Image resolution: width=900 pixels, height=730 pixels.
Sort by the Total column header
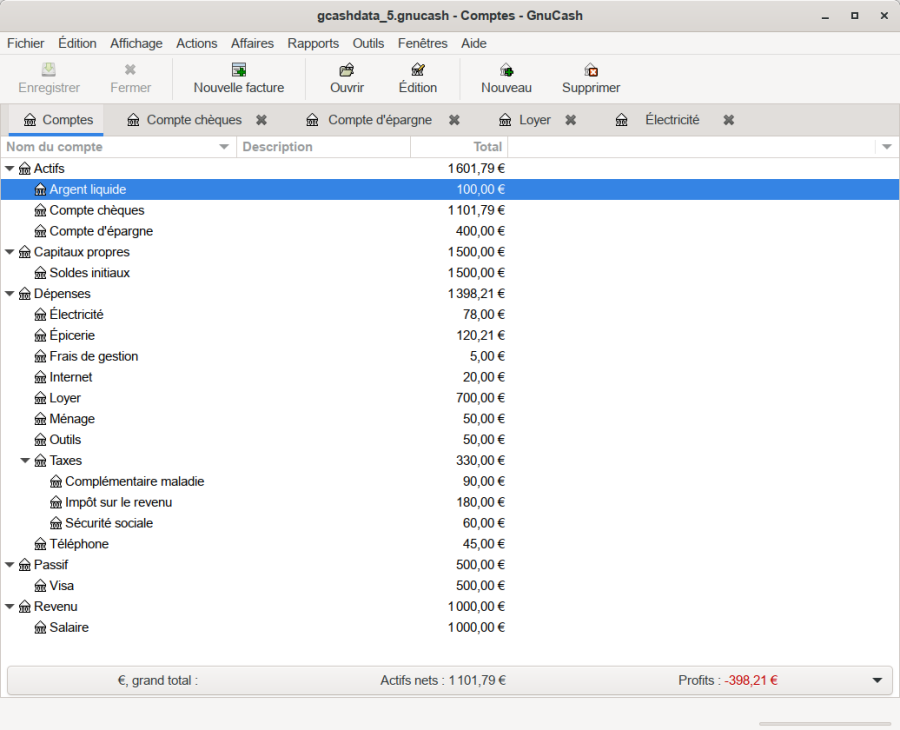[x=459, y=147]
